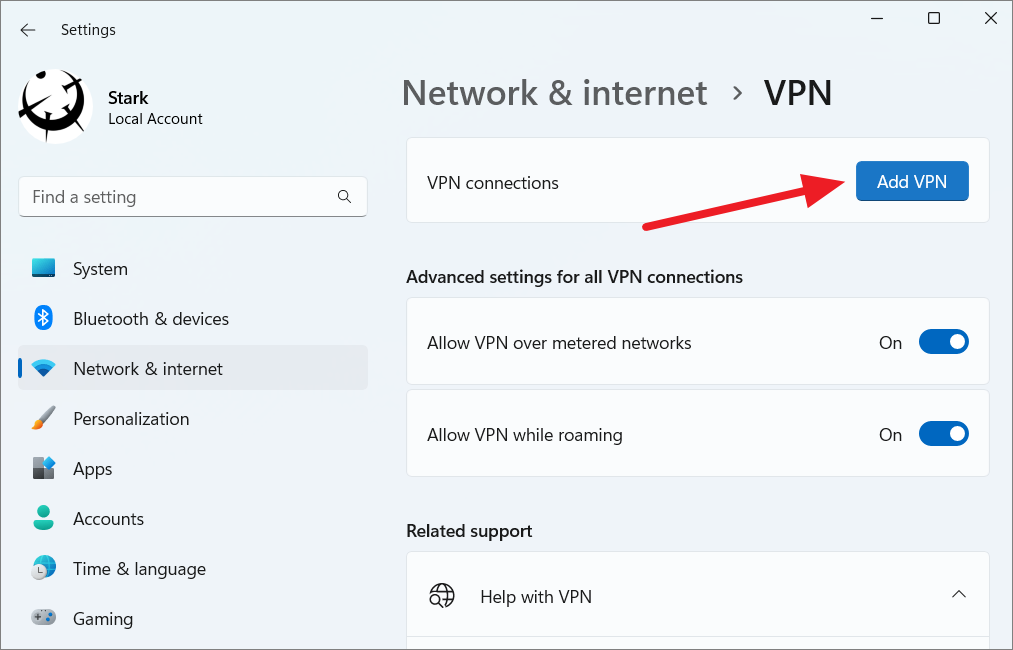This screenshot has height=650, width=1013.
Task: Click the Network & internet sidebar icon
Action: [44, 368]
